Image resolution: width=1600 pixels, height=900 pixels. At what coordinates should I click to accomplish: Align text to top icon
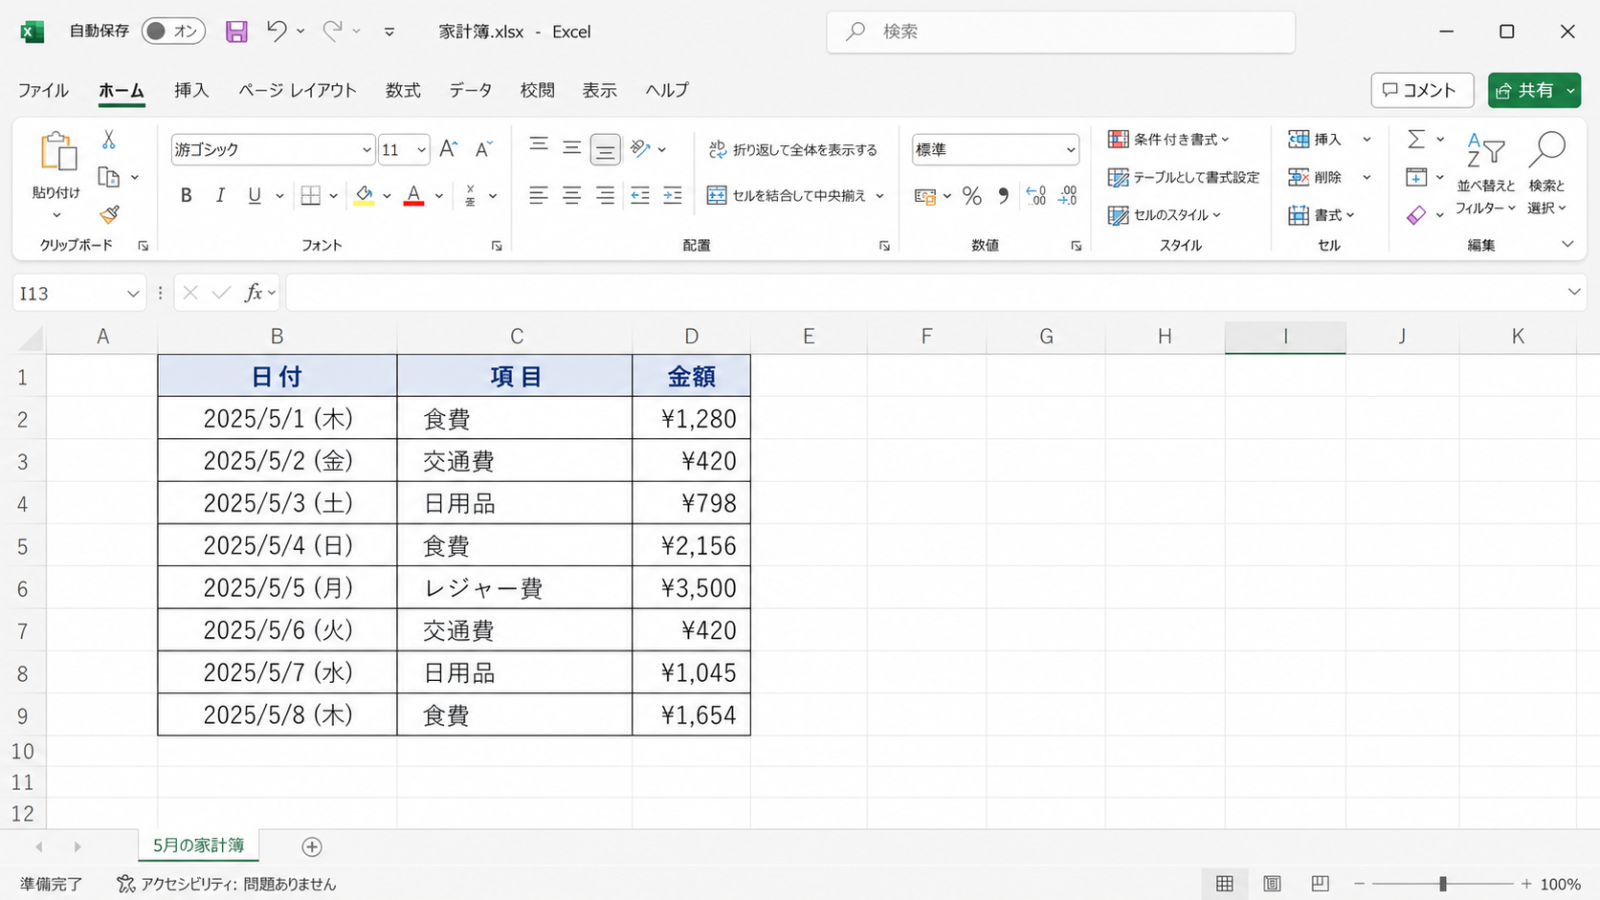coord(538,146)
